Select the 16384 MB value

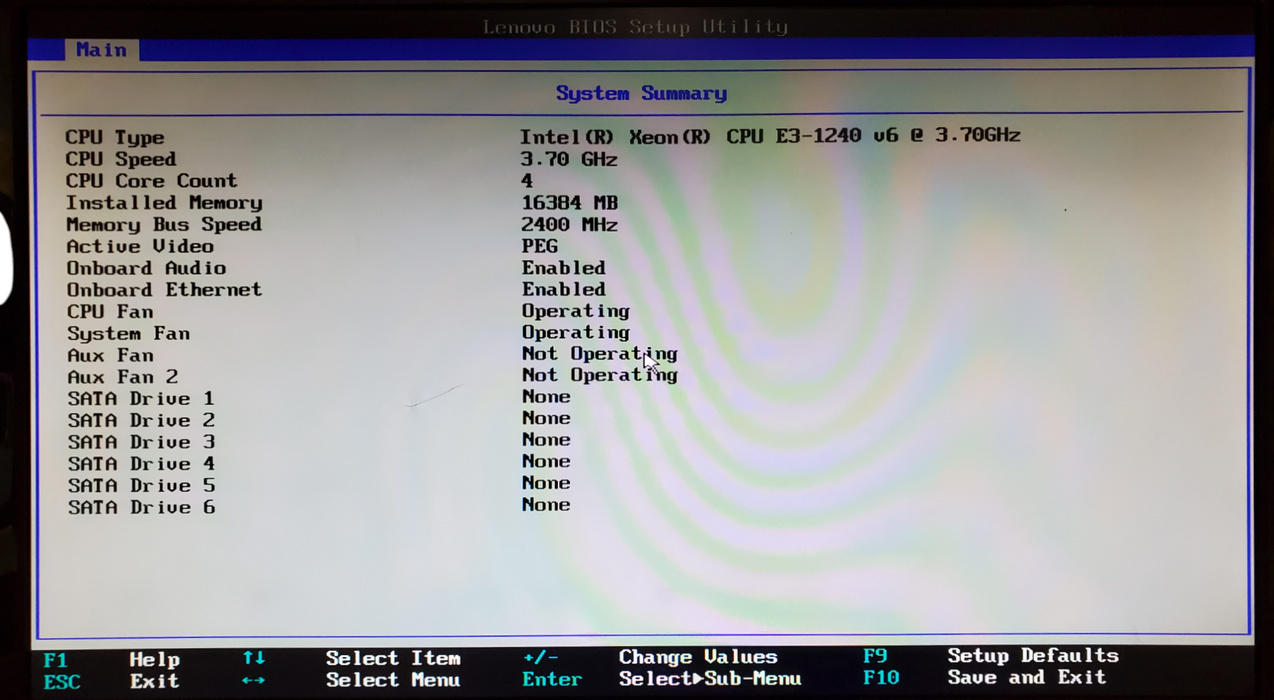point(570,203)
